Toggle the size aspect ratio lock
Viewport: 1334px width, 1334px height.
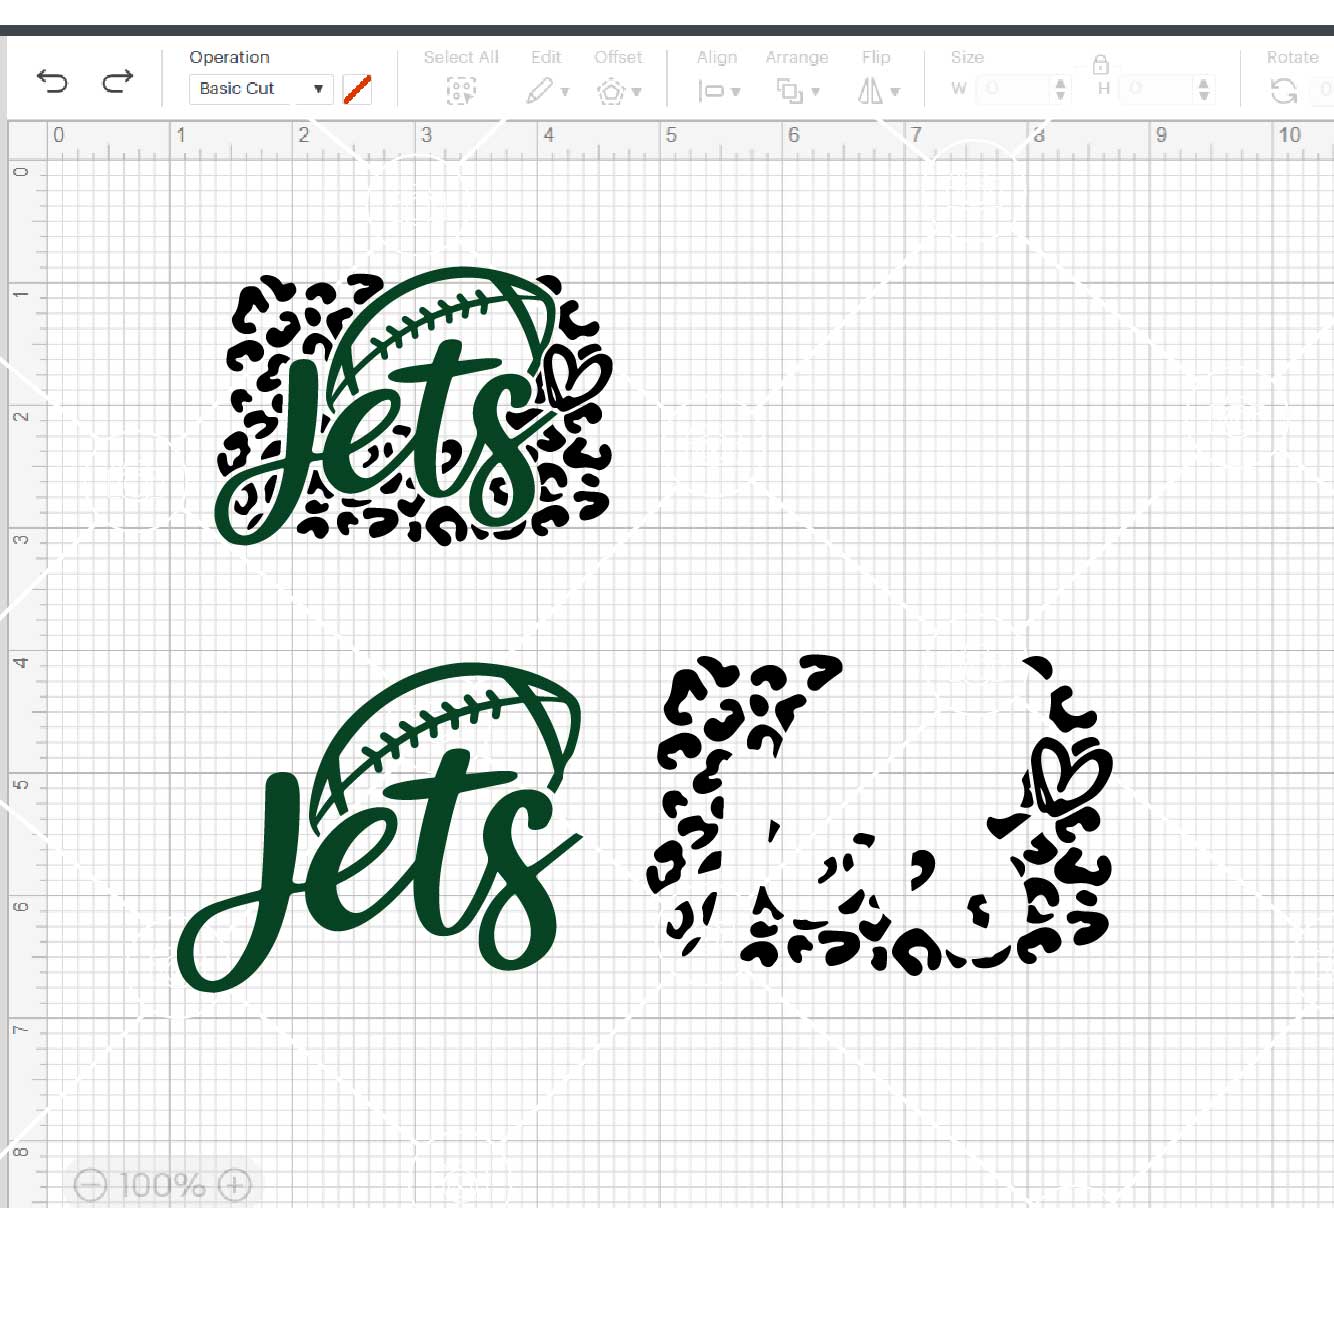1101,65
